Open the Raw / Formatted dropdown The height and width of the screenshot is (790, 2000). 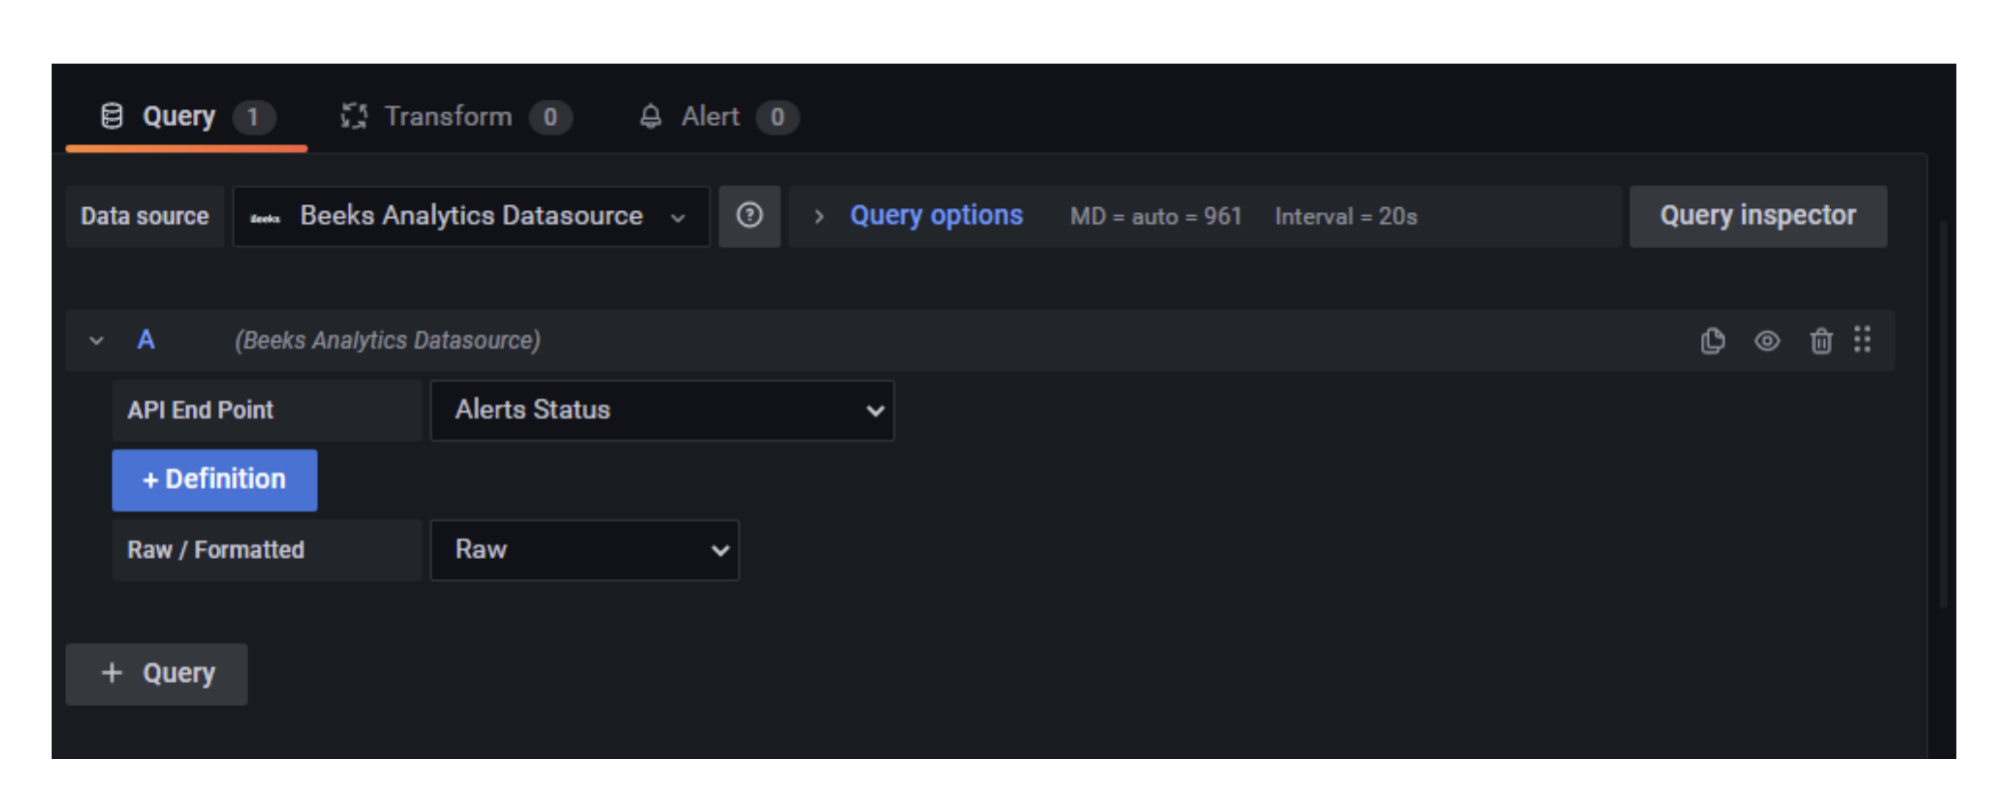[x=585, y=550]
